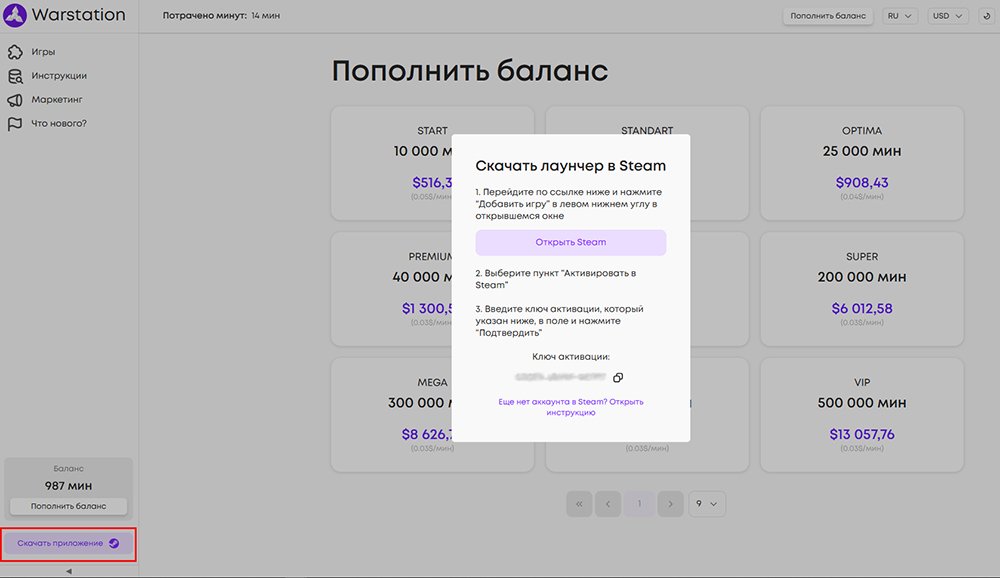Open the USD currency dropdown

pos(947,15)
